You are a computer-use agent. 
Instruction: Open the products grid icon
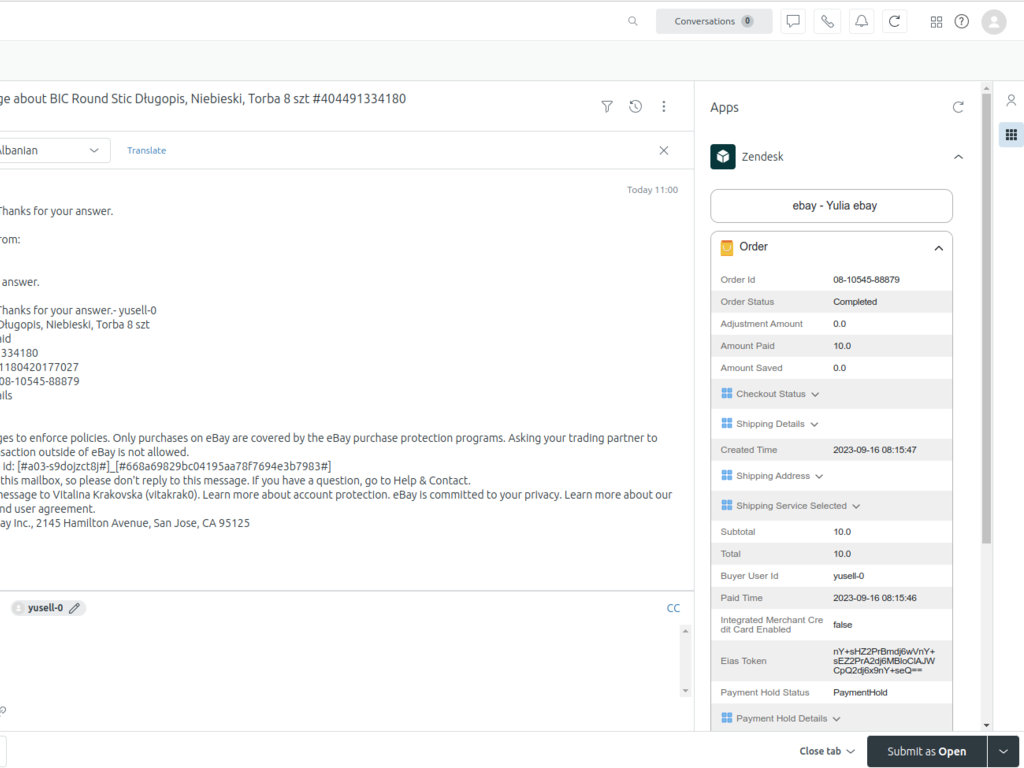point(936,21)
